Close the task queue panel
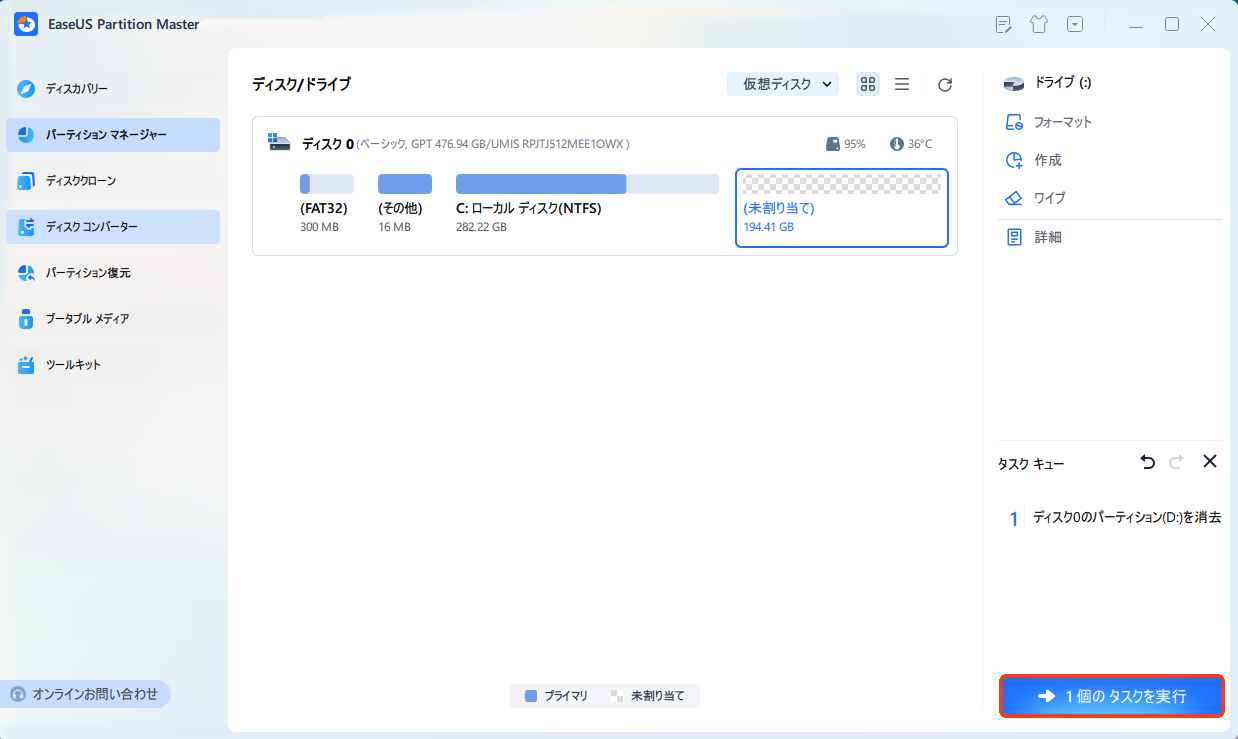This screenshot has width=1238, height=739. 1209,462
